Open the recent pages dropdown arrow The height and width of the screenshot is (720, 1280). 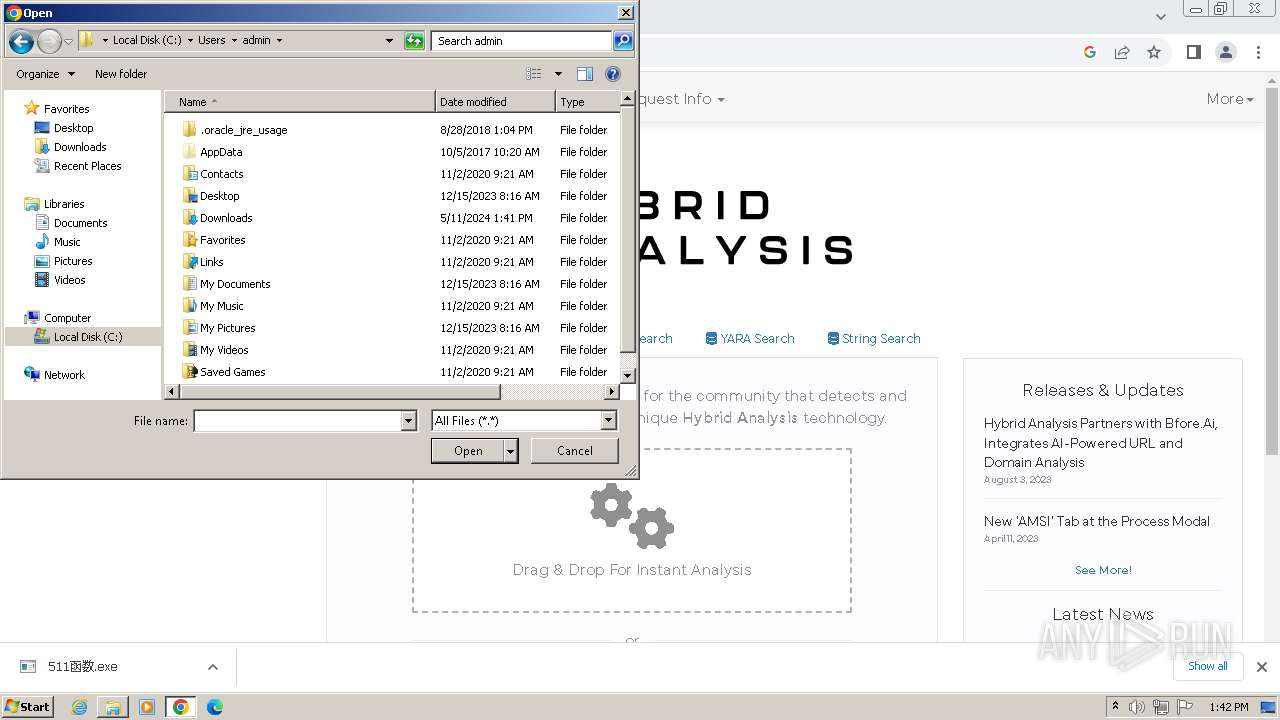point(68,42)
